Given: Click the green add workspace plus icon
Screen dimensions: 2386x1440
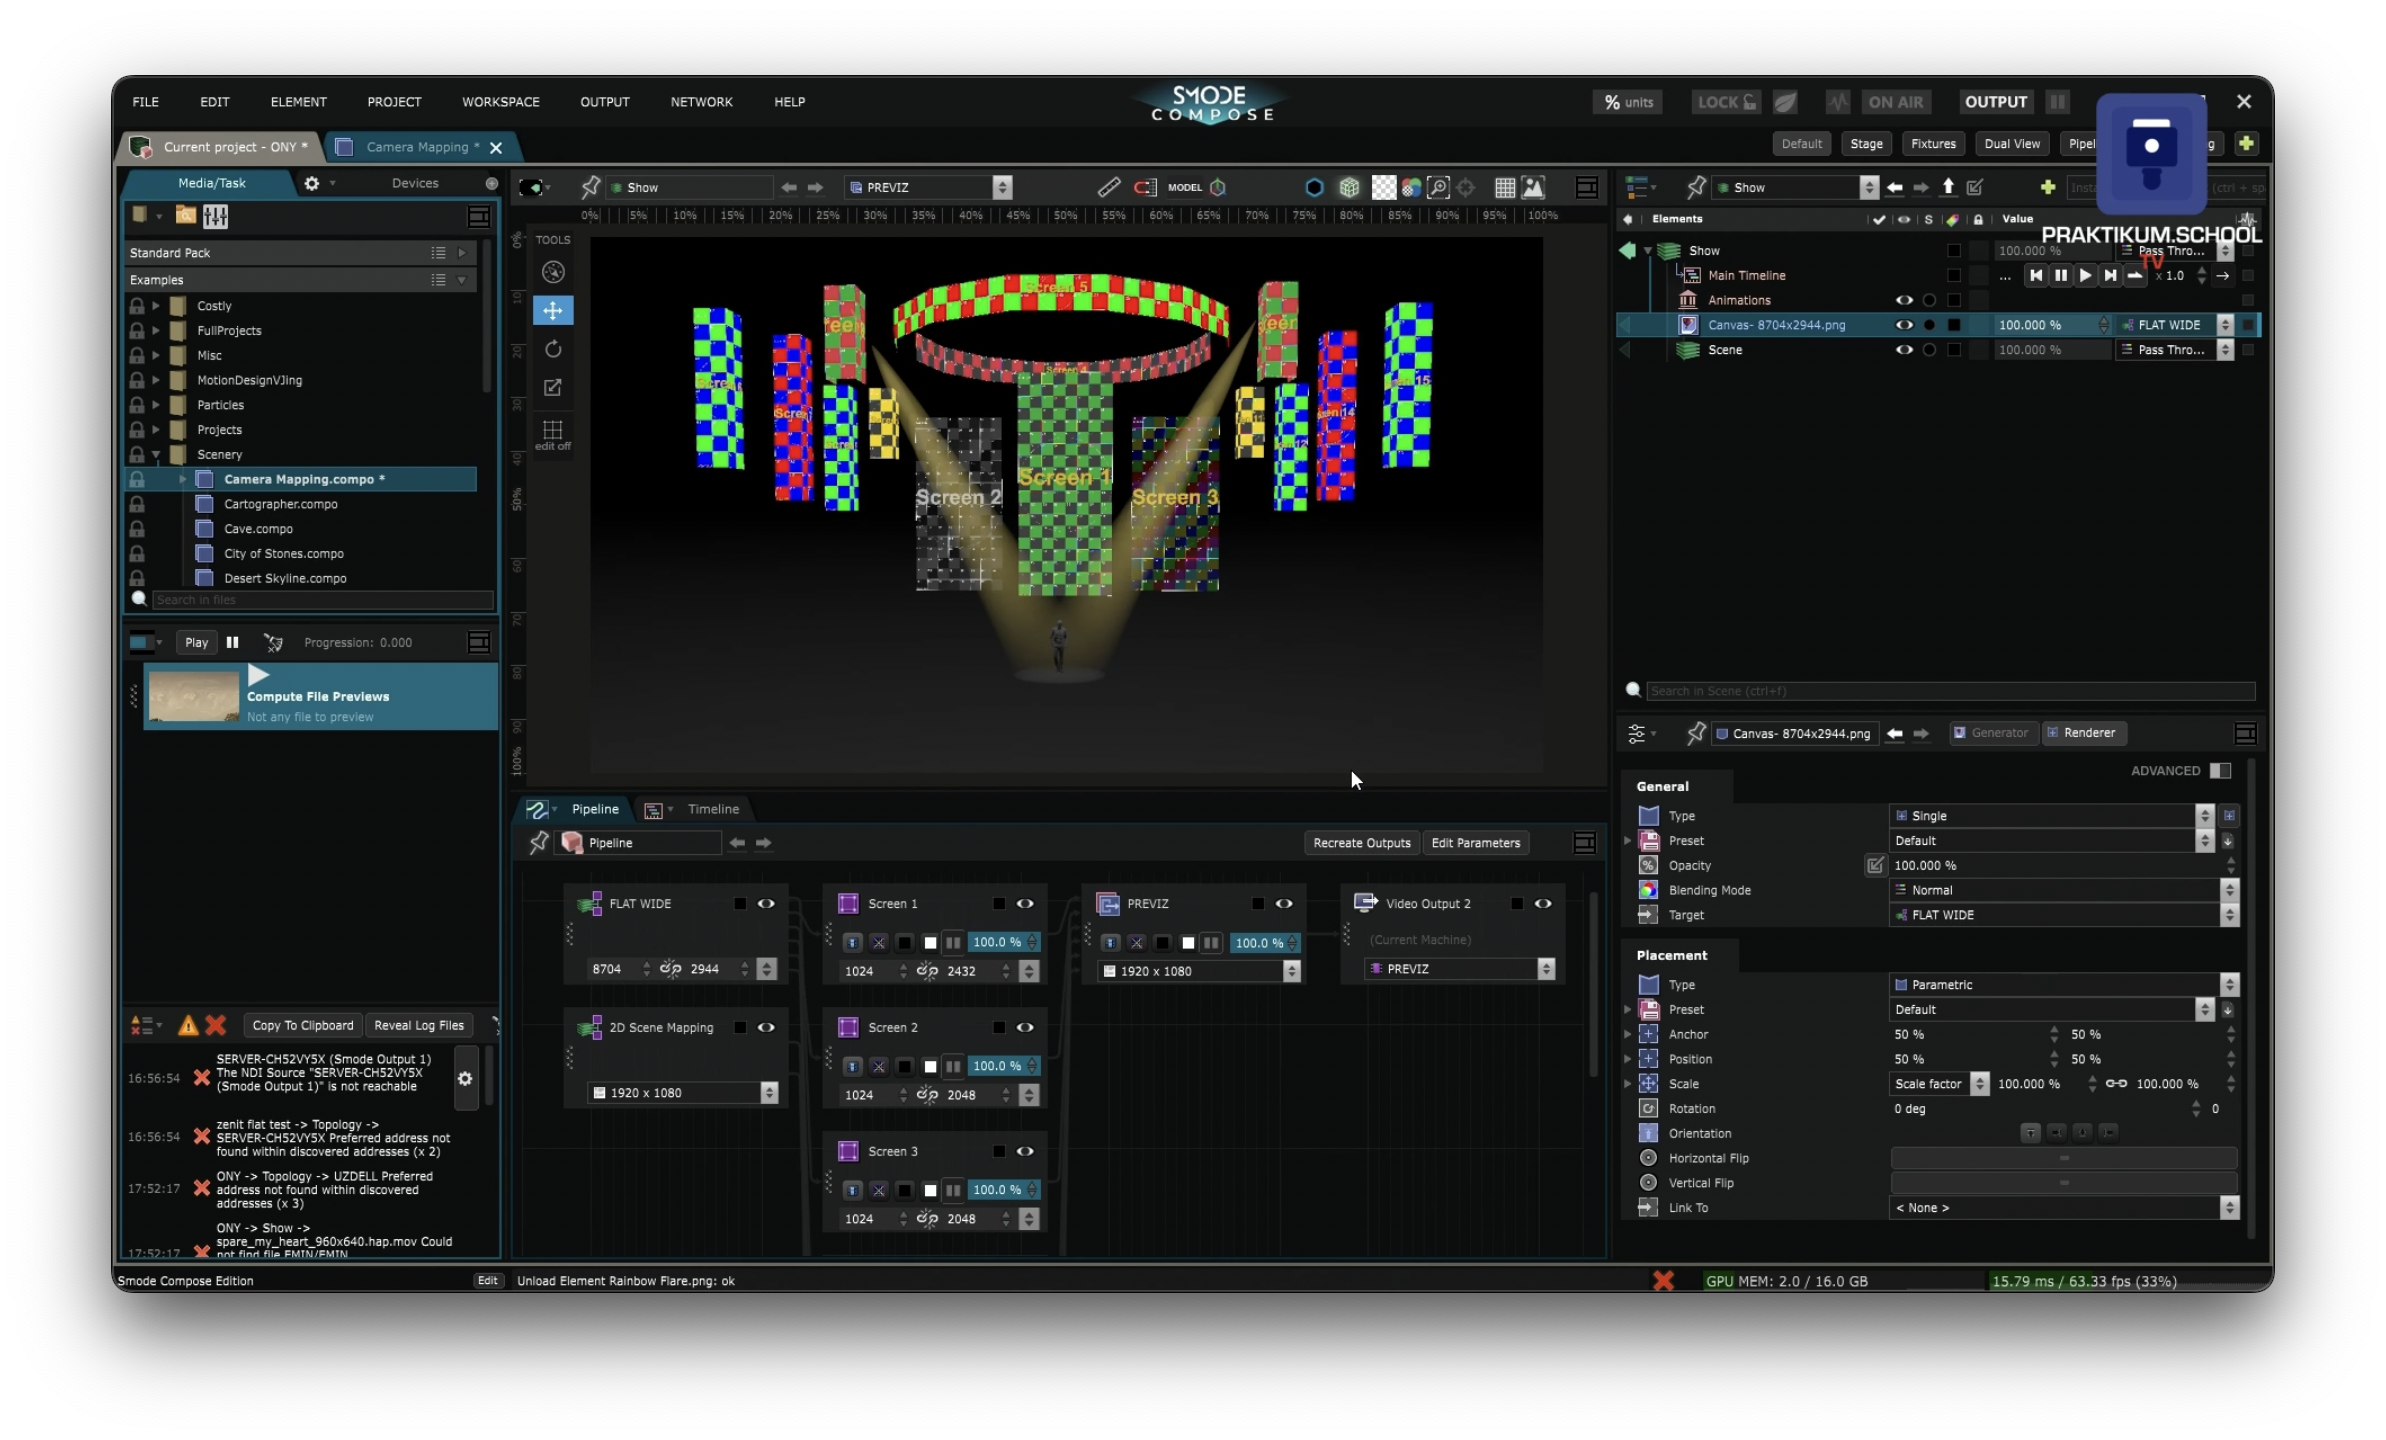Looking at the screenshot, I should click(2246, 144).
